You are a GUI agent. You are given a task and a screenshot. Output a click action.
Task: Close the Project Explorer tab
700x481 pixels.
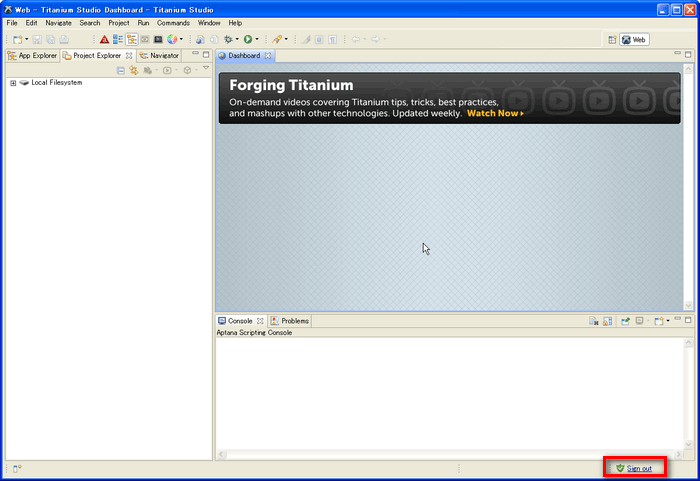[129, 56]
